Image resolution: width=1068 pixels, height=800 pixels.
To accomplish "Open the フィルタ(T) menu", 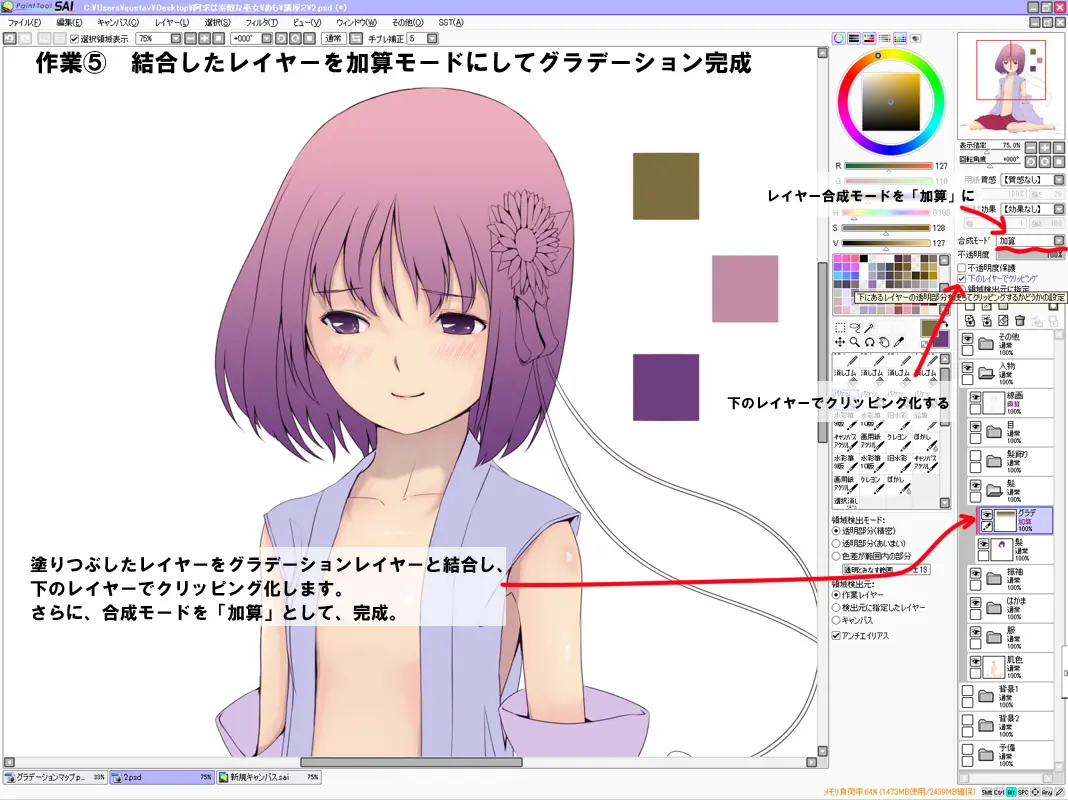I will point(261,22).
